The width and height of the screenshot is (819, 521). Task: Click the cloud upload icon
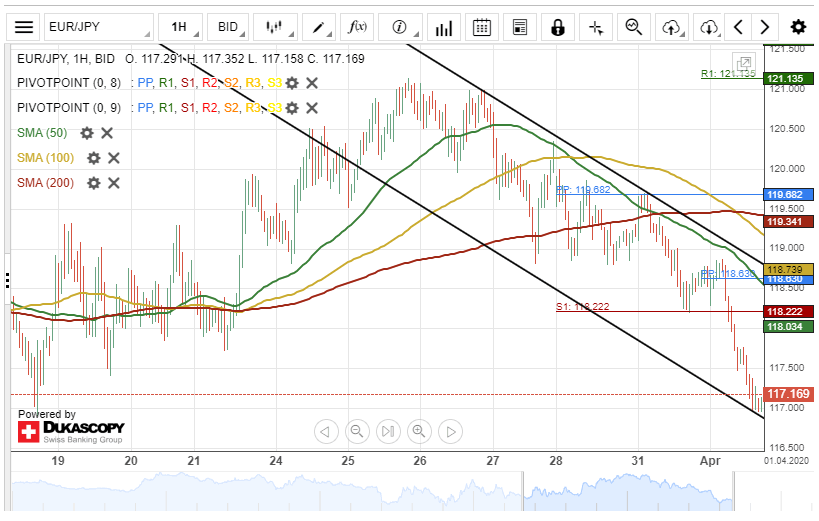[673, 27]
